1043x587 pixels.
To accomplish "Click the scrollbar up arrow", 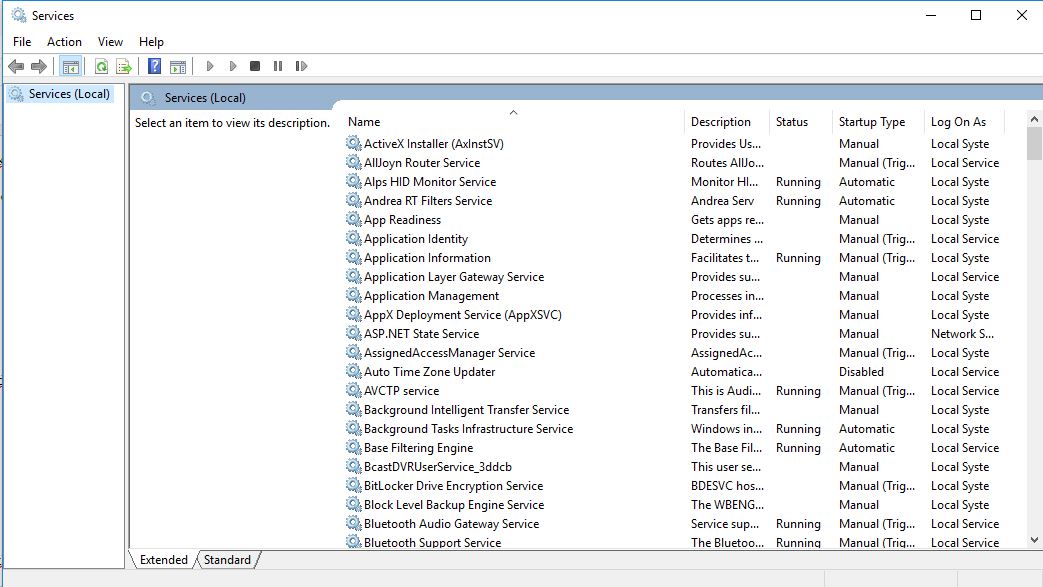I will pyautogui.click(x=1034, y=119).
